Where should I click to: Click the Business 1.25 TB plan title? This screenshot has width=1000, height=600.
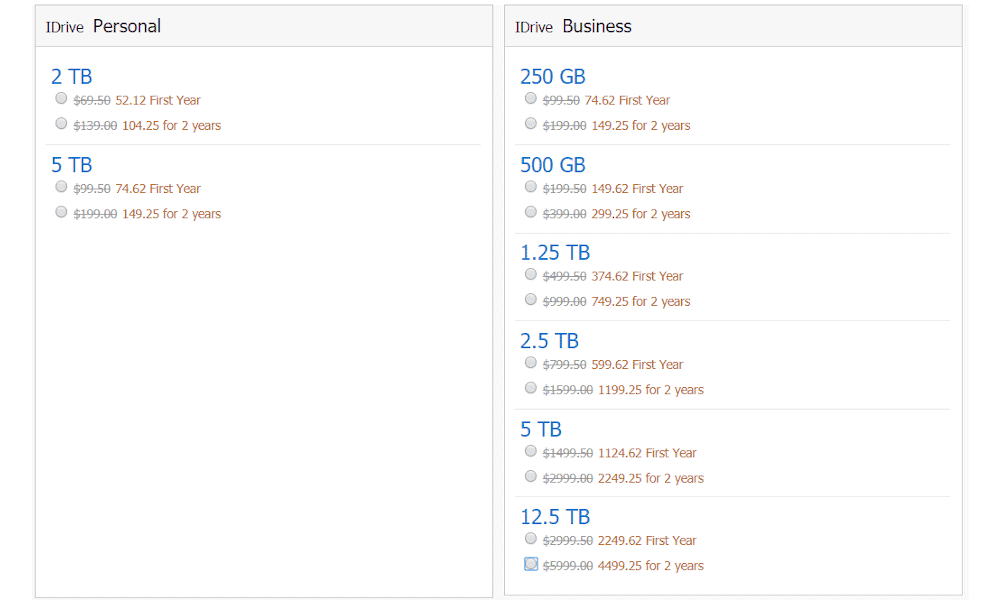click(x=555, y=252)
